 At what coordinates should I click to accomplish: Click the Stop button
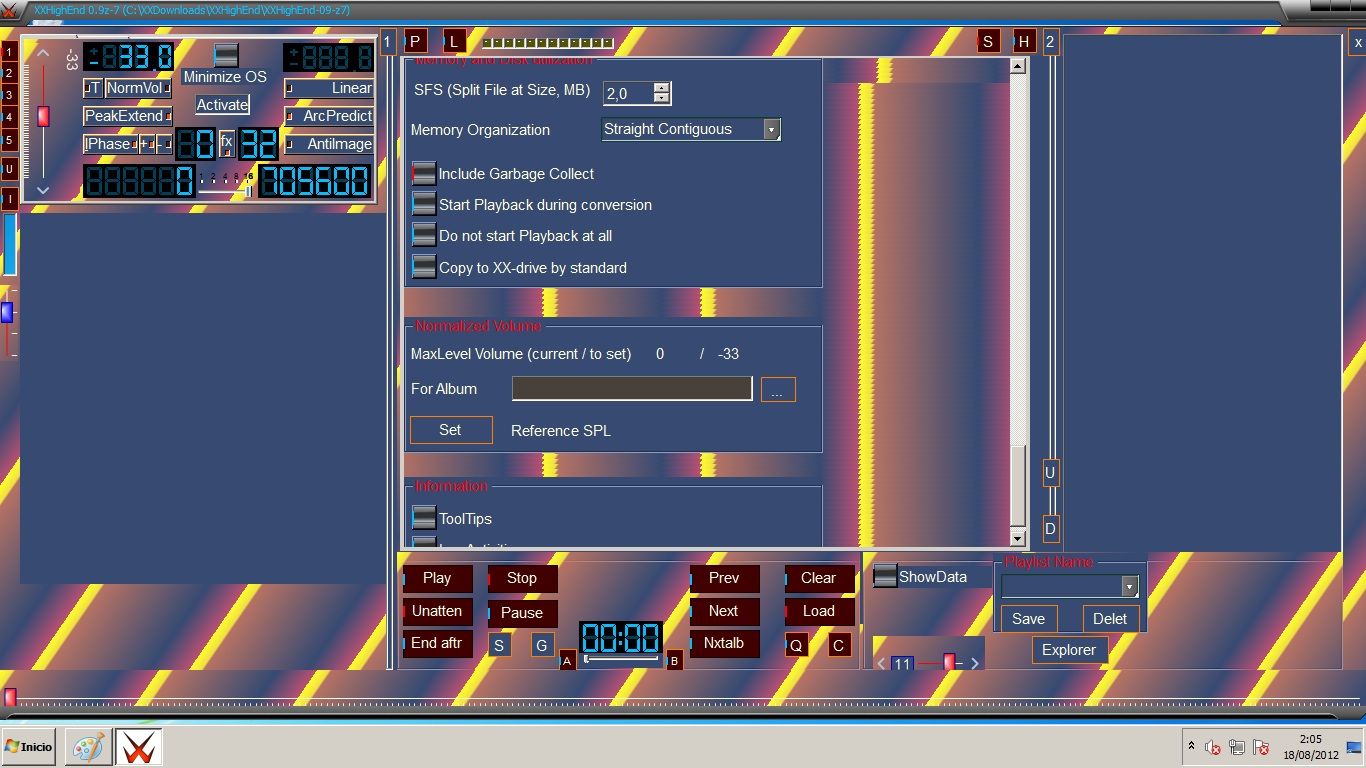click(522, 578)
